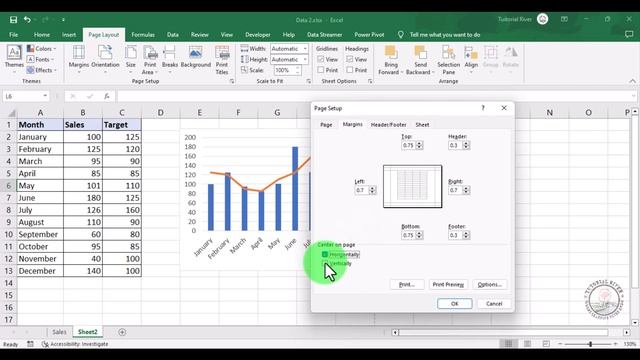The height and width of the screenshot is (360, 640).
Task: Open theme Colors menu
Action: pos(42,49)
